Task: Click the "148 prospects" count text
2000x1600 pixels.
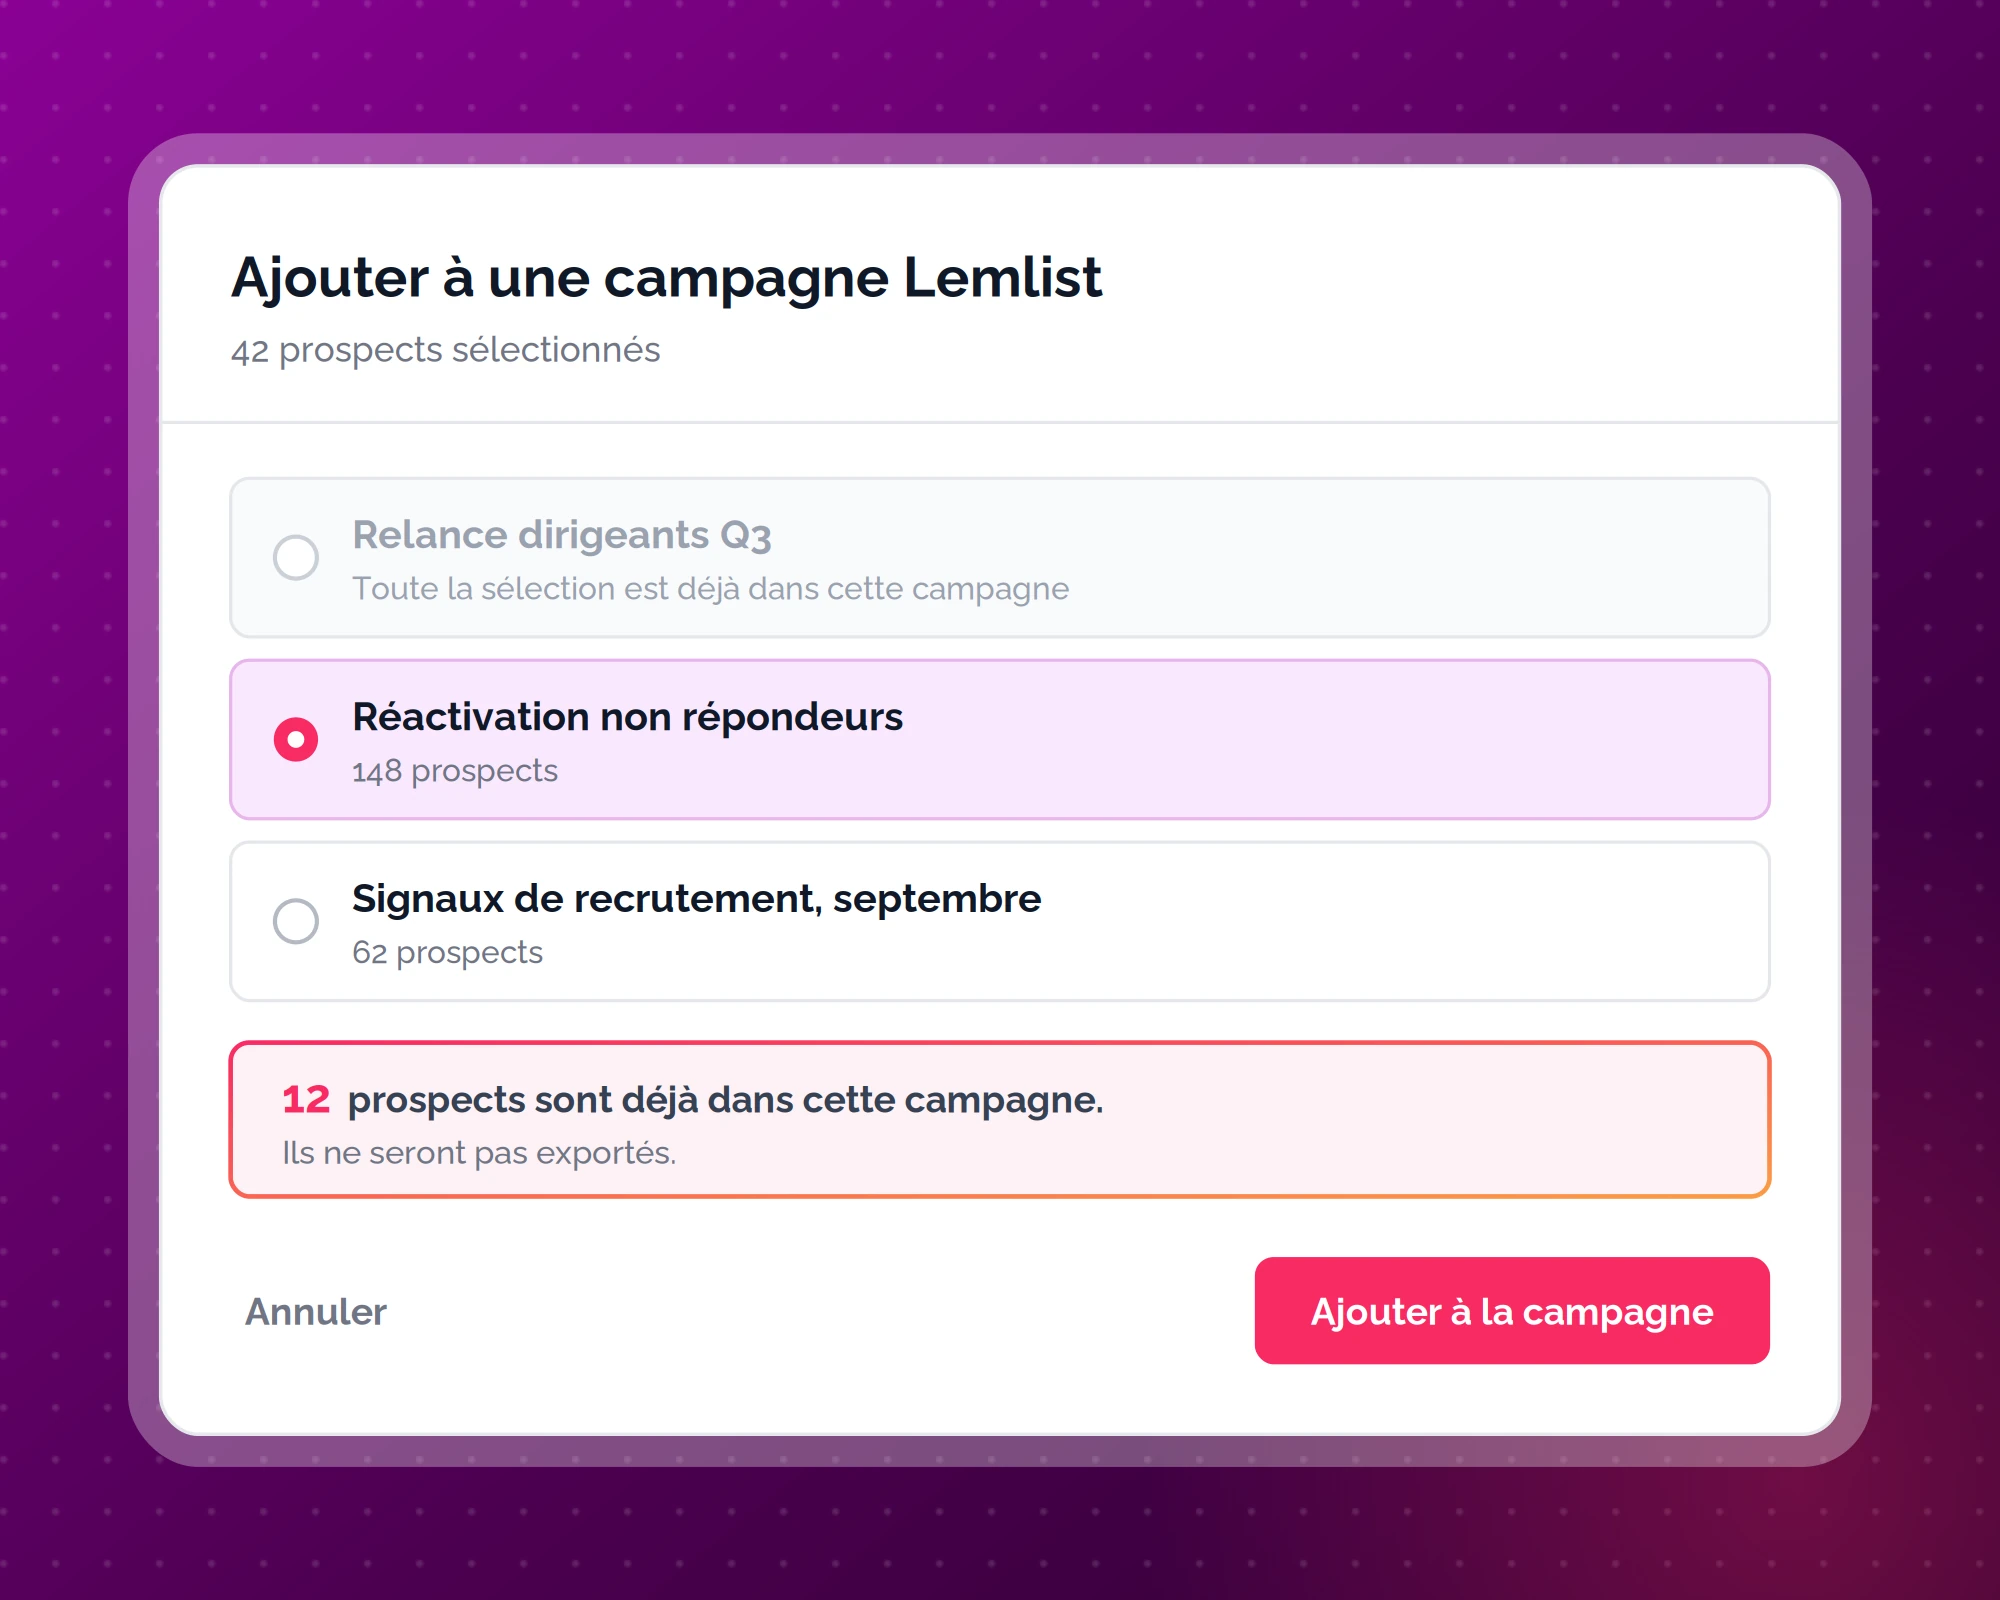Action: point(455,771)
